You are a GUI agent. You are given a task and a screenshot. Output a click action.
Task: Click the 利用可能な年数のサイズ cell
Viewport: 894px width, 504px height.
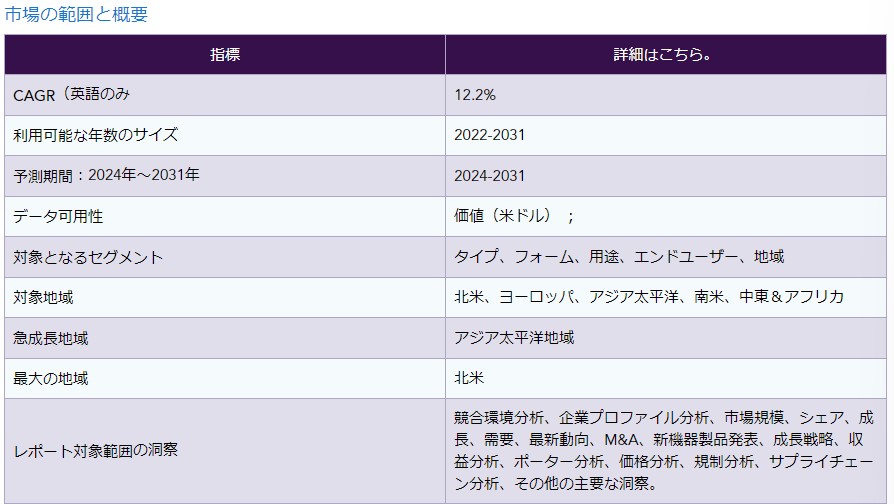(225, 136)
